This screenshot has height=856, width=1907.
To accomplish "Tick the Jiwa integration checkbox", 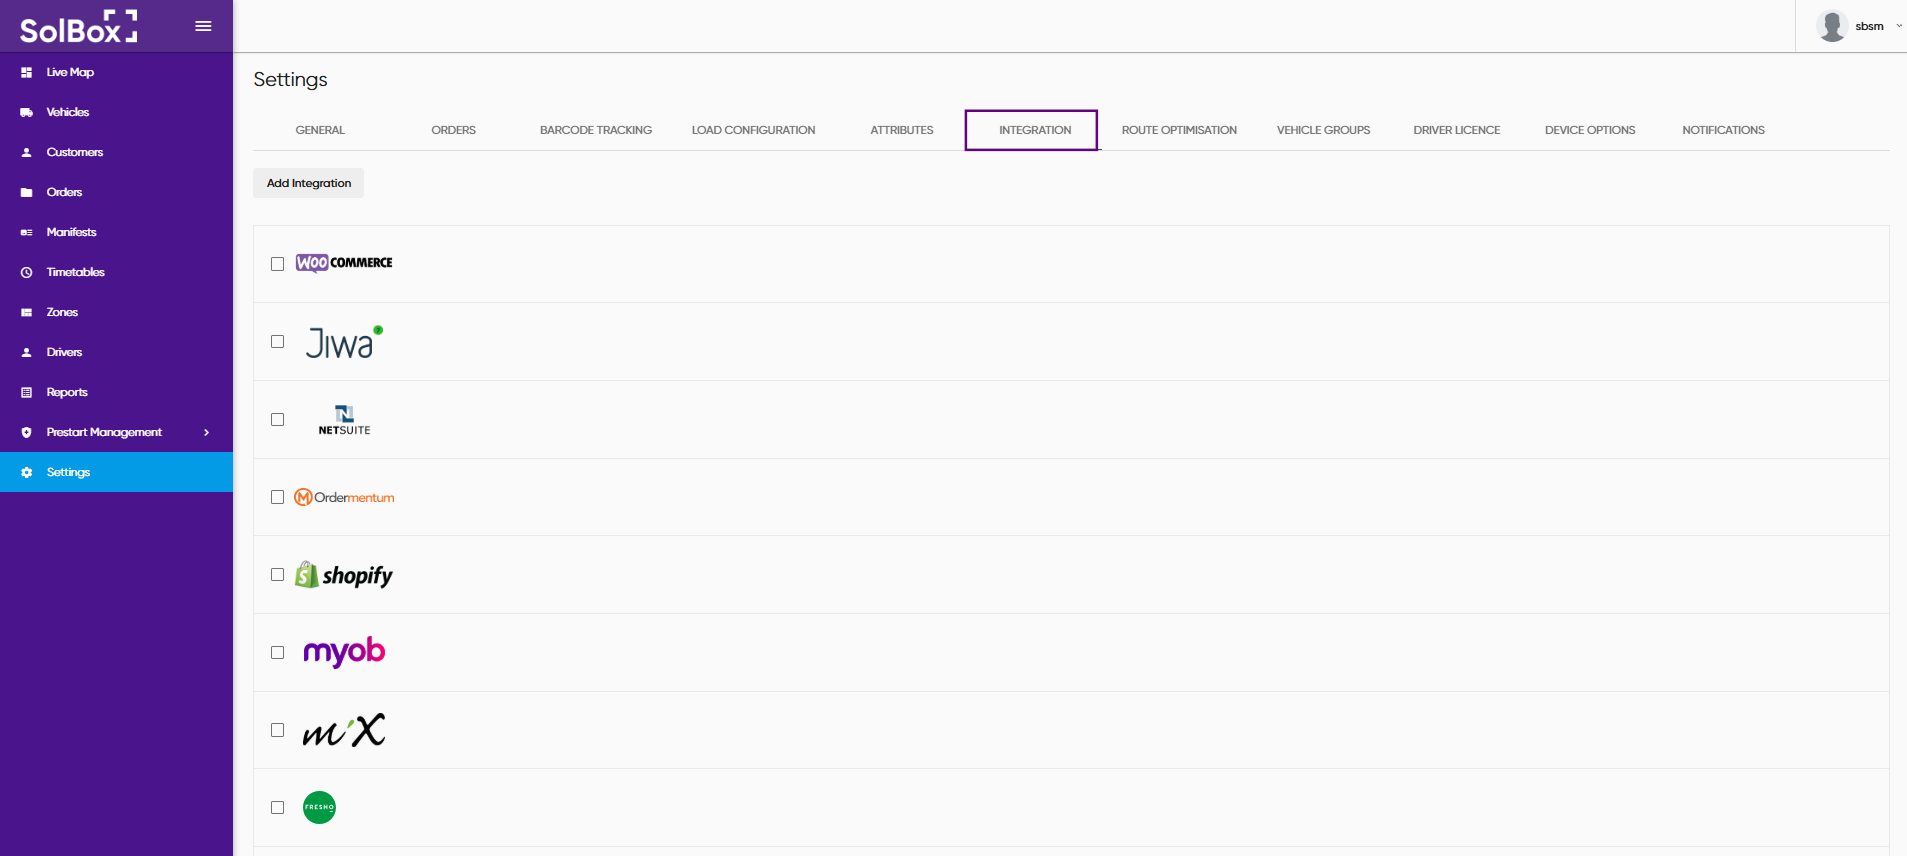I will (277, 342).
